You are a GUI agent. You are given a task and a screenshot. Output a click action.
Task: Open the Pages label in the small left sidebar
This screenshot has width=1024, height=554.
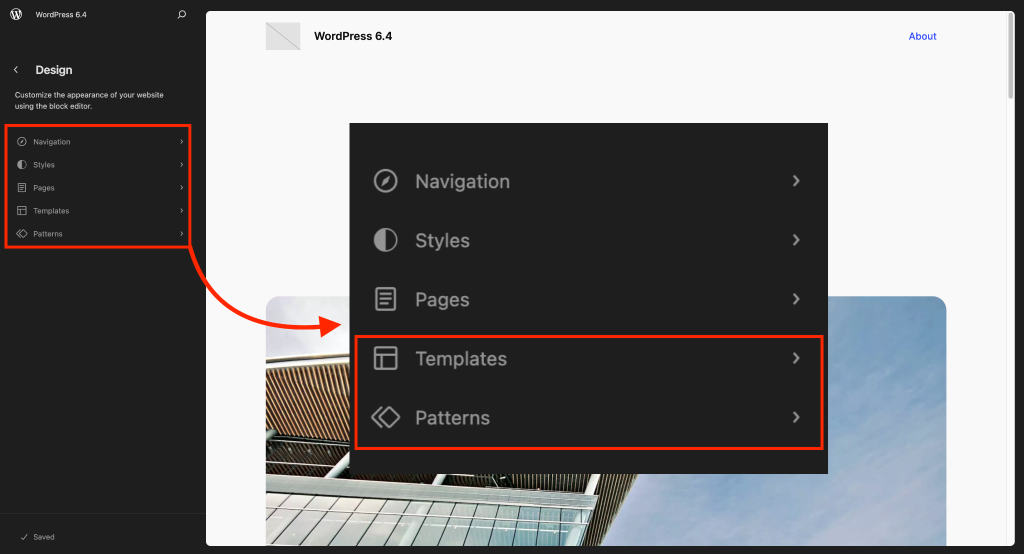point(44,187)
